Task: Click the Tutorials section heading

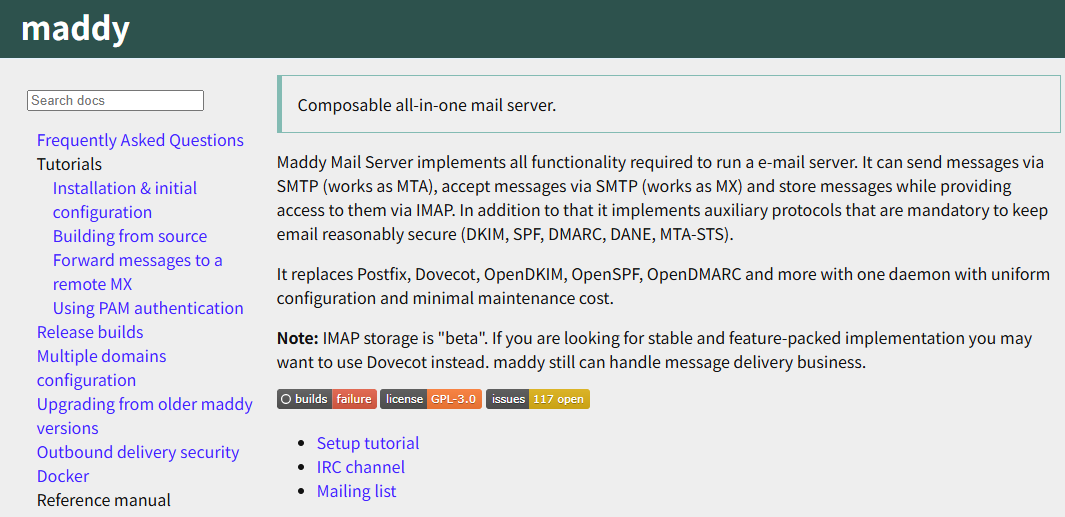Action: 69,164
